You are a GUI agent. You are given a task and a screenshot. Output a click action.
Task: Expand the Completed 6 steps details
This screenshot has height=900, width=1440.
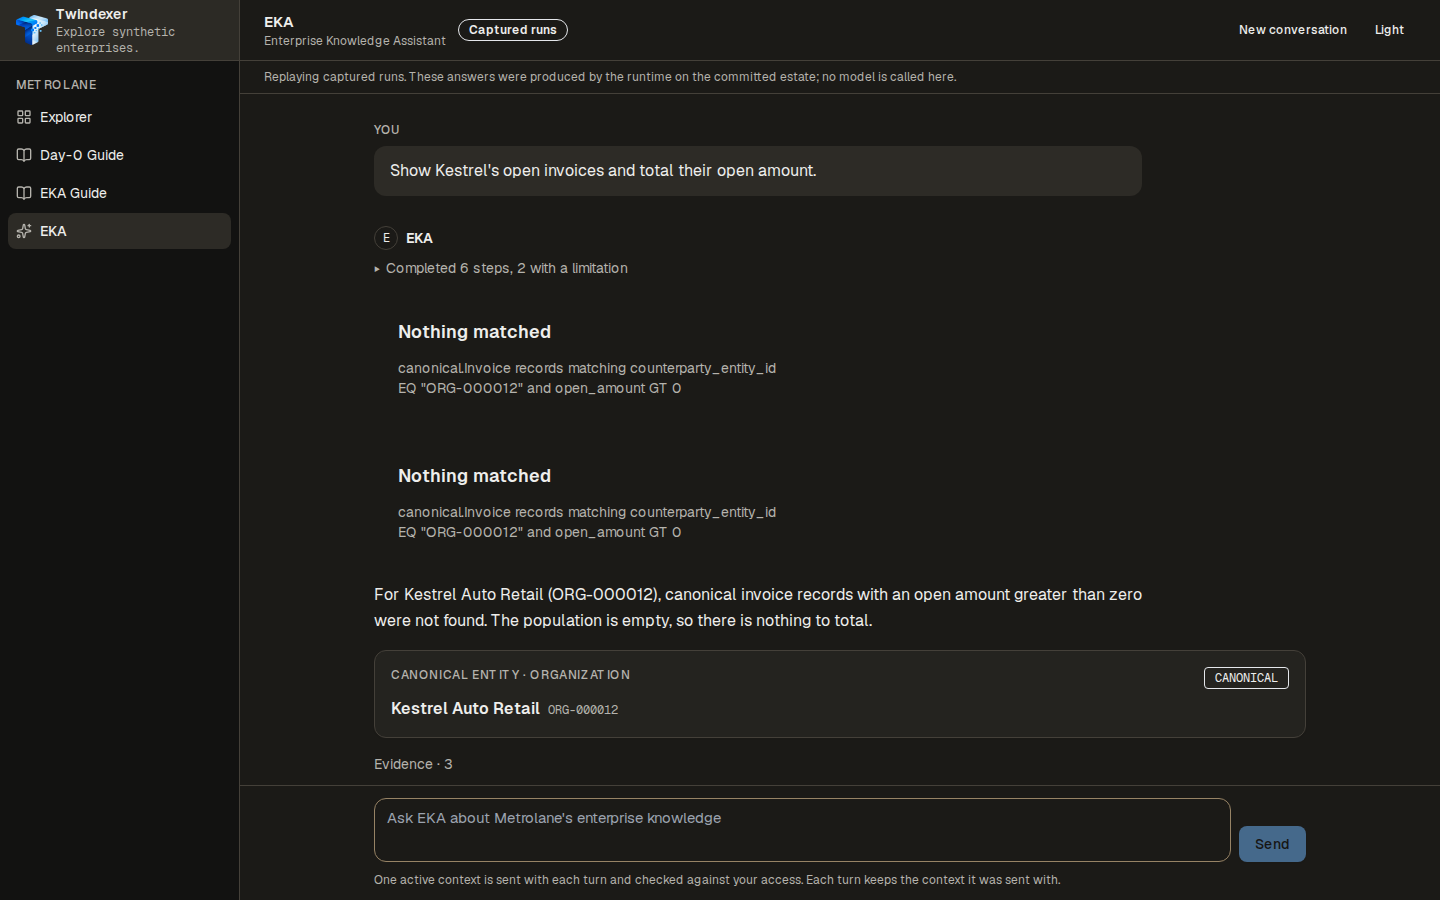(x=501, y=268)
